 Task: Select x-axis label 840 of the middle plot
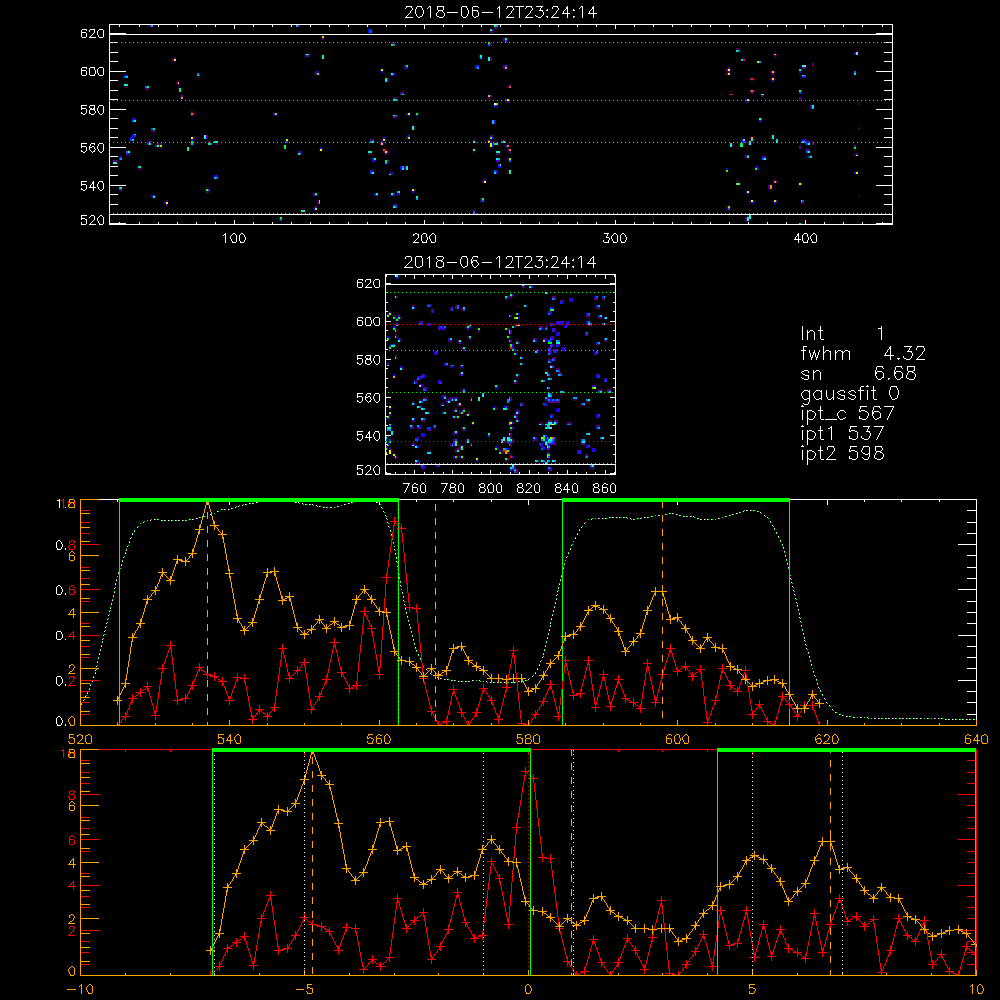coord(566,489)
